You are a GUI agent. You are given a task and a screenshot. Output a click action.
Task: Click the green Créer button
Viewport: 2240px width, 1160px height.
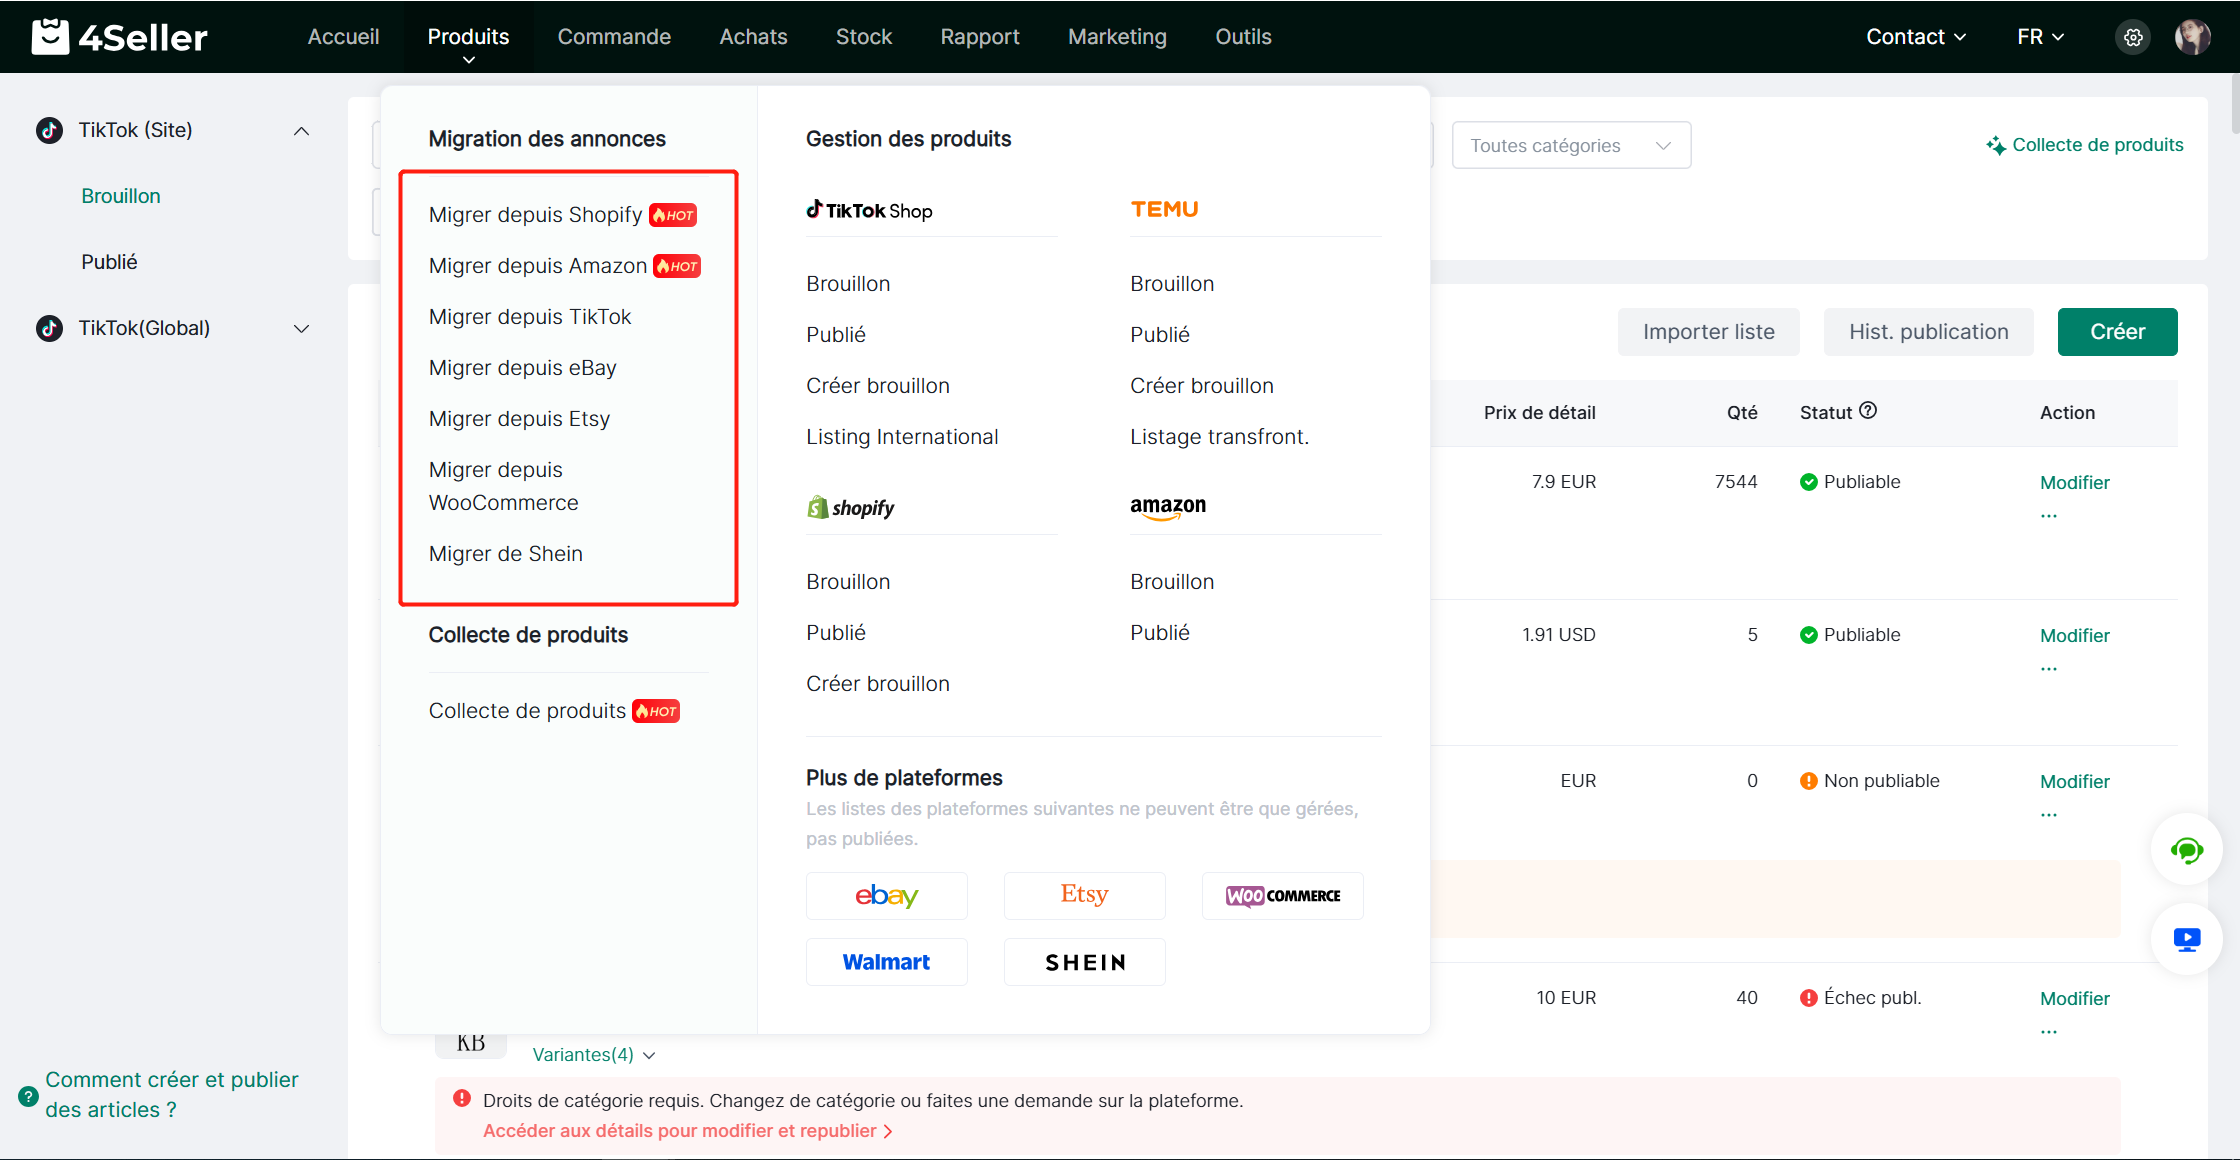point(2117,332)
